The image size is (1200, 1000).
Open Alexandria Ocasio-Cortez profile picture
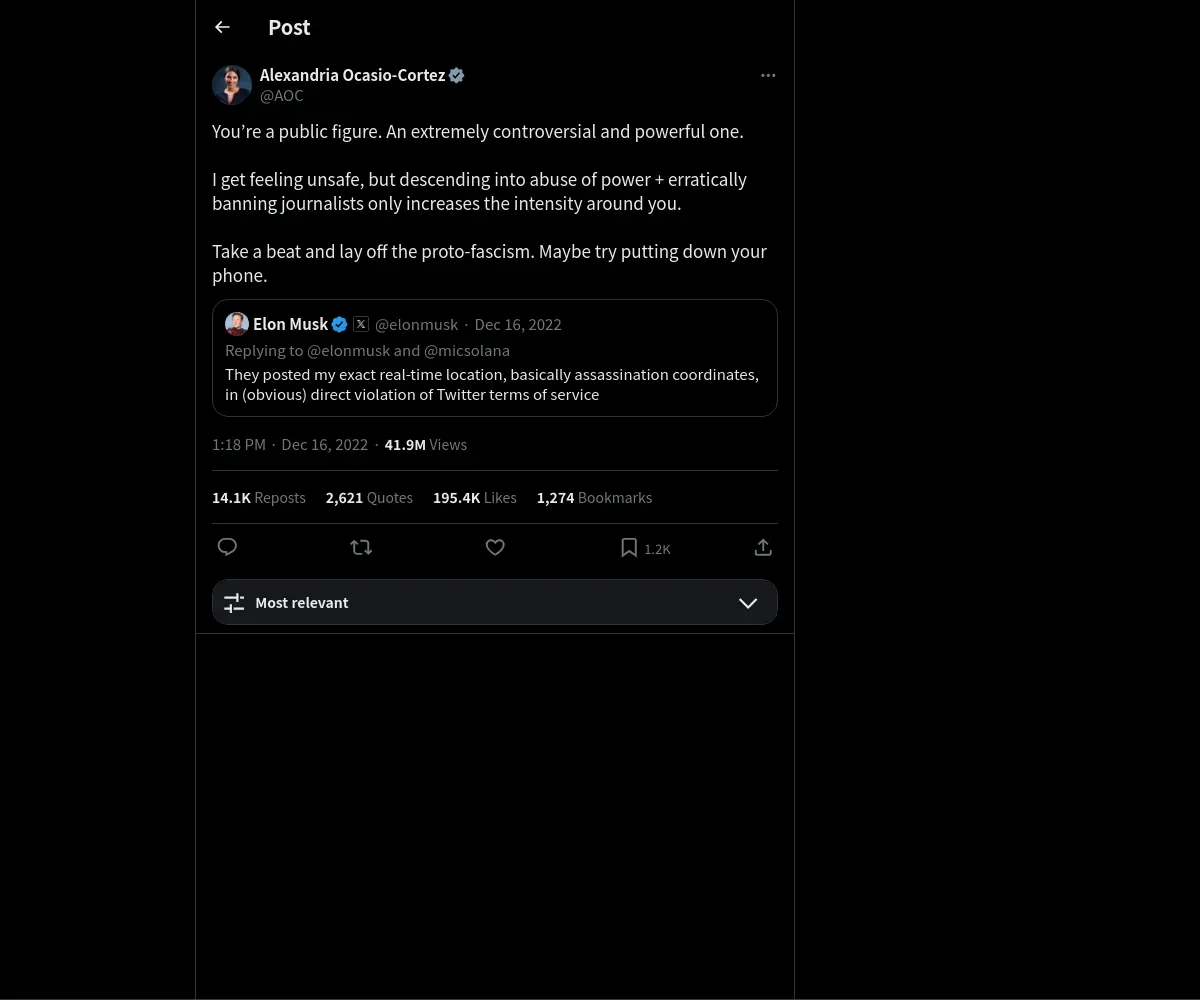point(232,85)
